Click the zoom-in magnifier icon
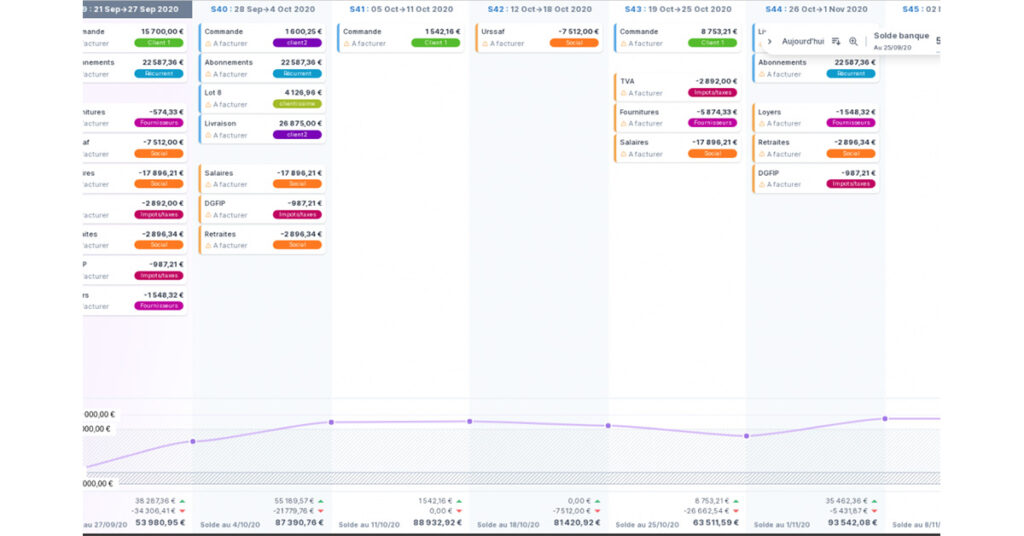Image resolution: width=1024 pixels, height=536 pixels. pos(853,41)
